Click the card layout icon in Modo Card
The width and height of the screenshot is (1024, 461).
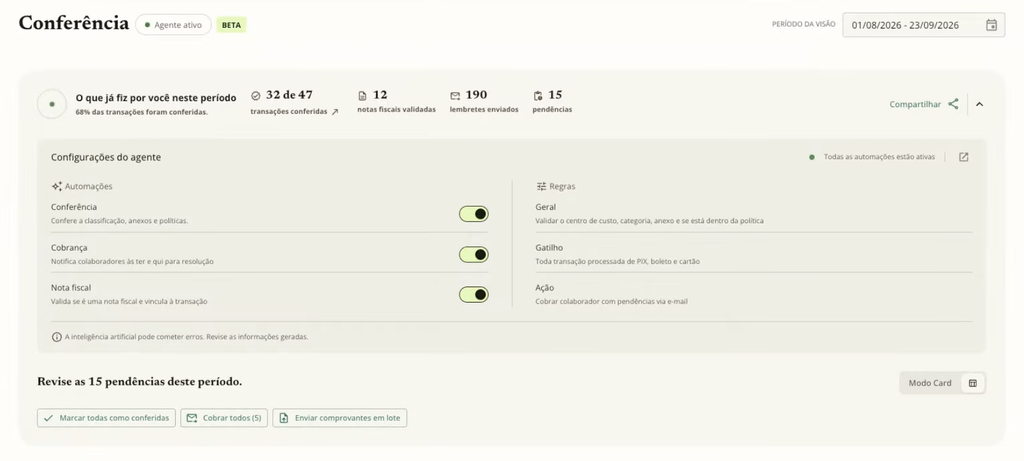tap(972, 383)
